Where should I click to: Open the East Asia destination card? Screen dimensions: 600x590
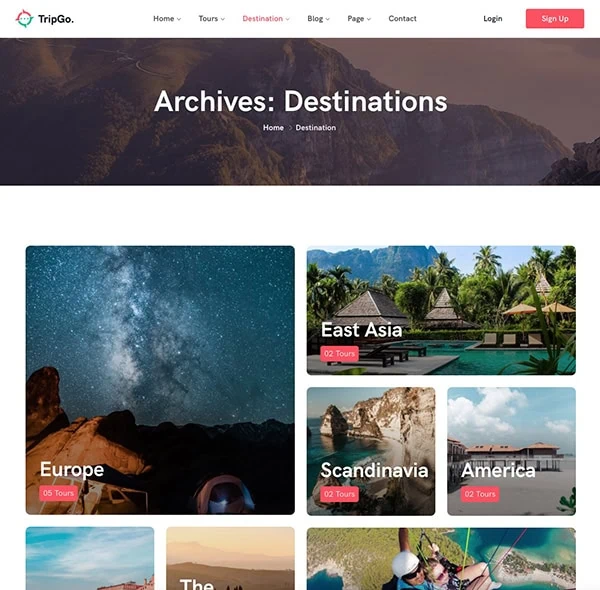click(441, 310)
